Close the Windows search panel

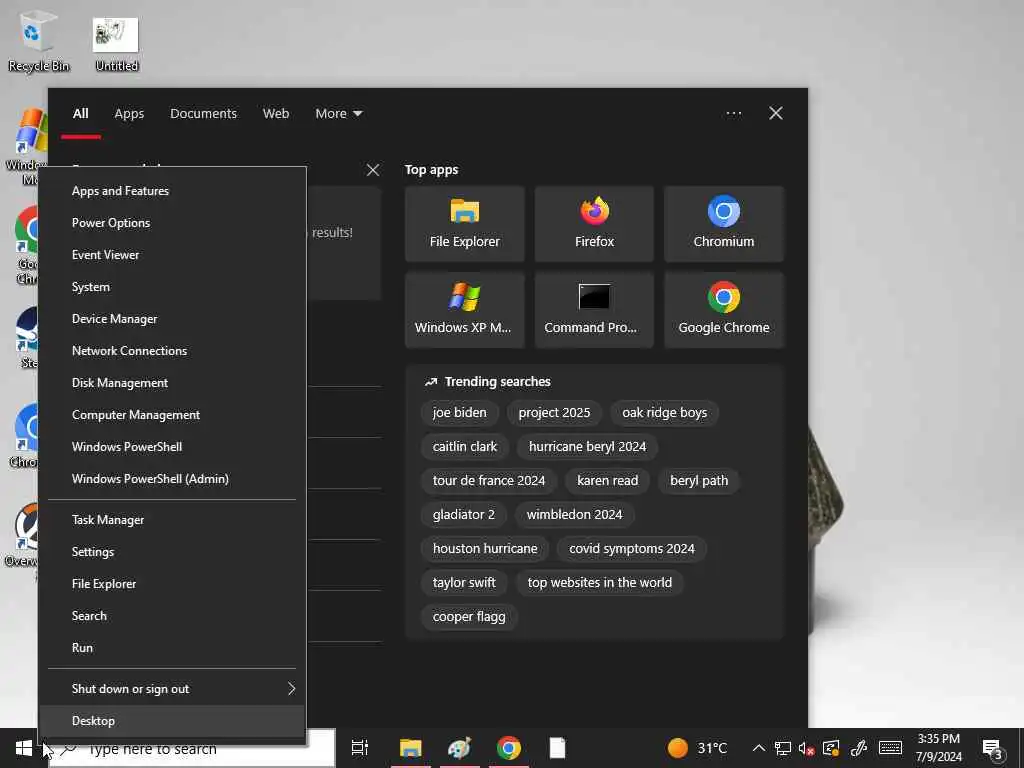point(776,114)
